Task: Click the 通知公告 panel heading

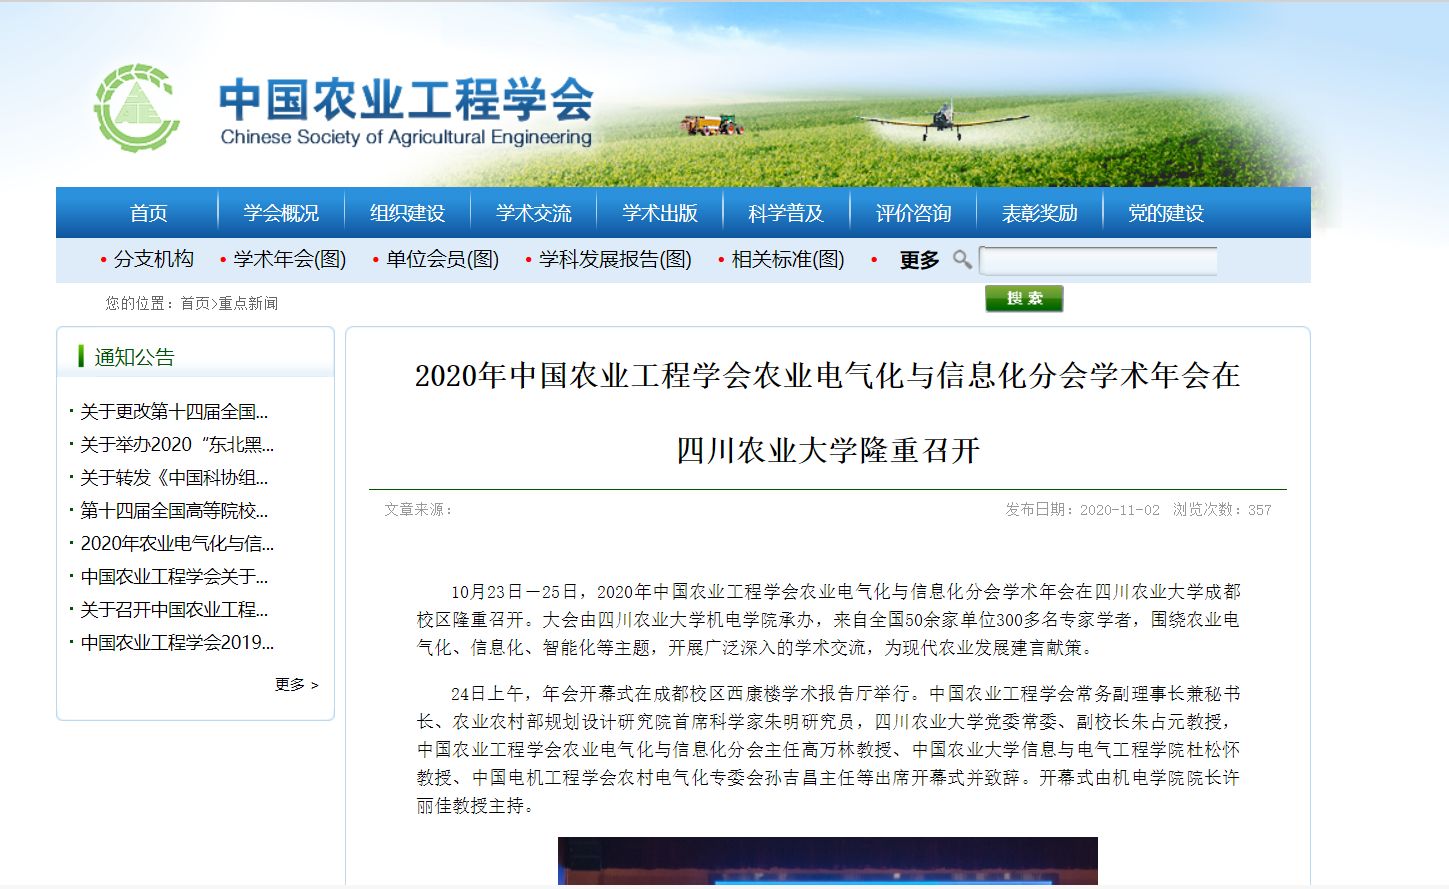Action: [134, 357]
